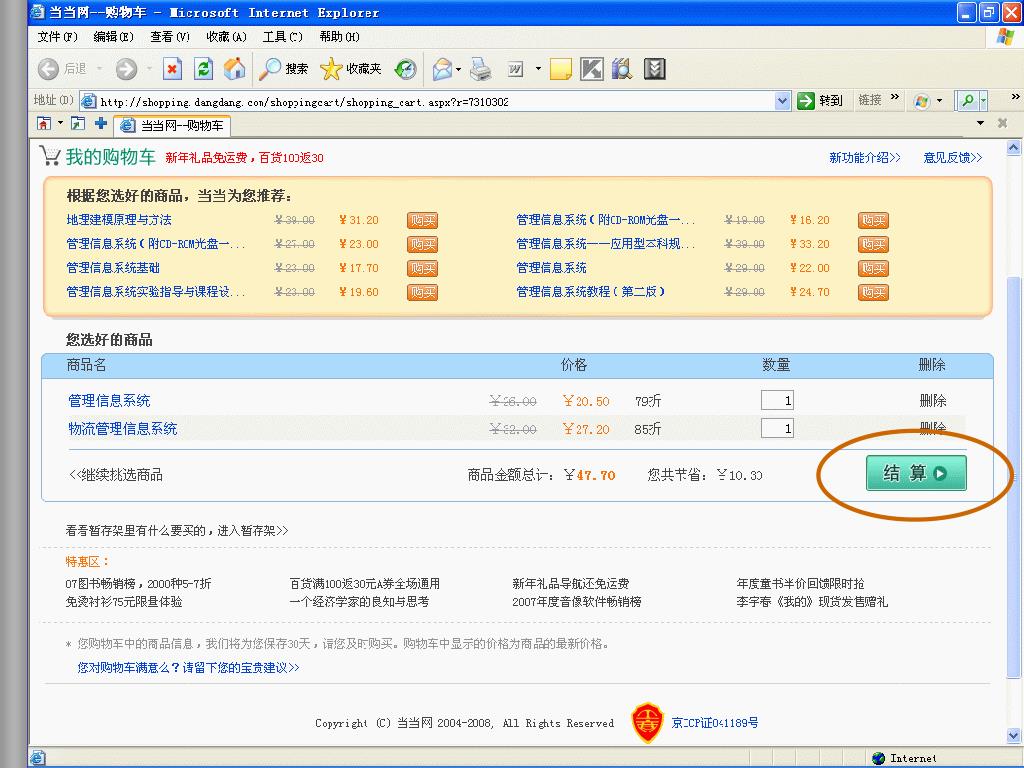Screen dimensions: 1024x768
Task: Open the 意见反馈>> link
Action: click(x=952, y=157)
